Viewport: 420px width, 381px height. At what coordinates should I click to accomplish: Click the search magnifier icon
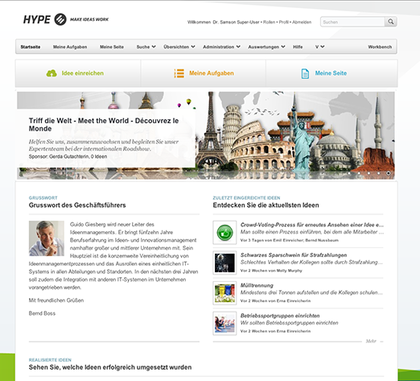tap(390, 22)
